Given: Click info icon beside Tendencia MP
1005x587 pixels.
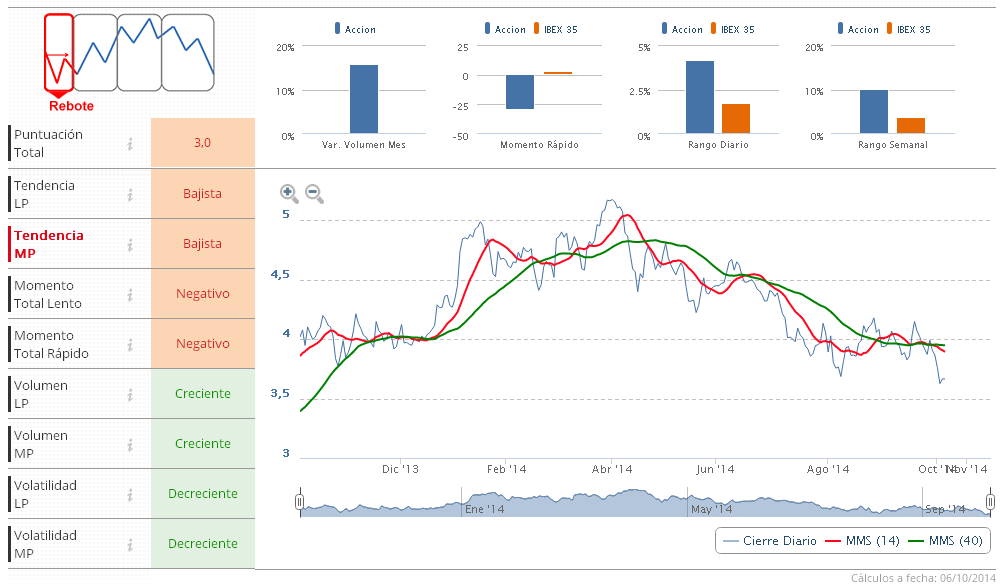Looking at the screenshot, I should 130,244.
